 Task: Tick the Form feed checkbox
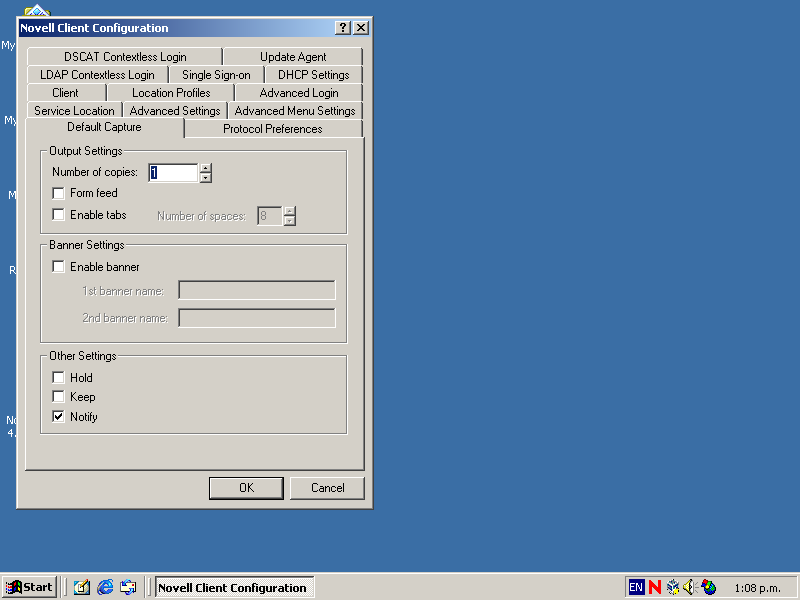point(59,193)
